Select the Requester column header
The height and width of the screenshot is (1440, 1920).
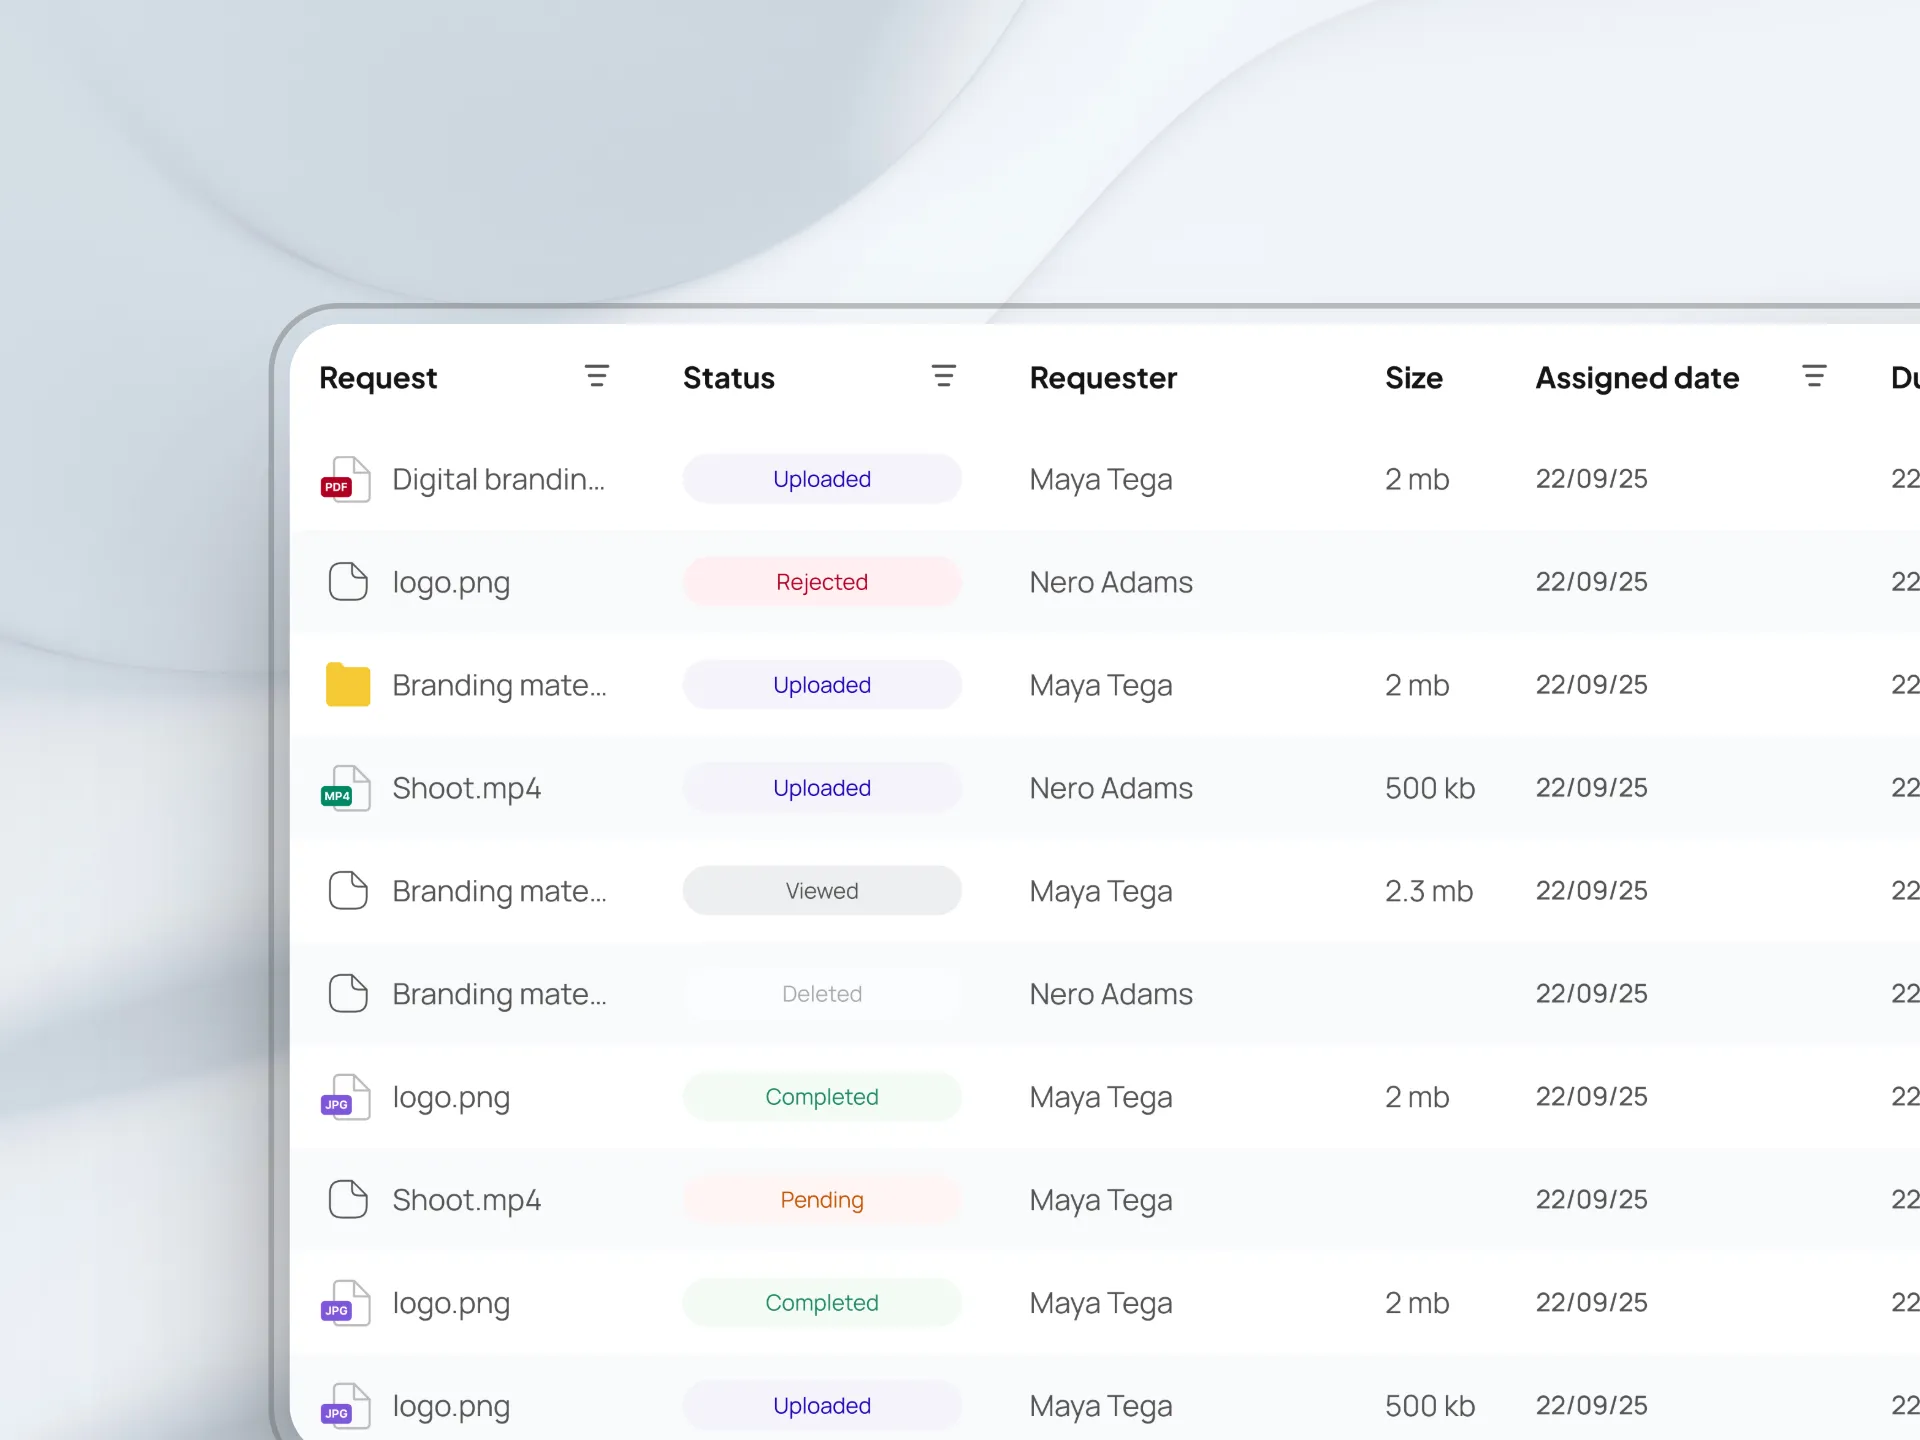[1103, 378]
